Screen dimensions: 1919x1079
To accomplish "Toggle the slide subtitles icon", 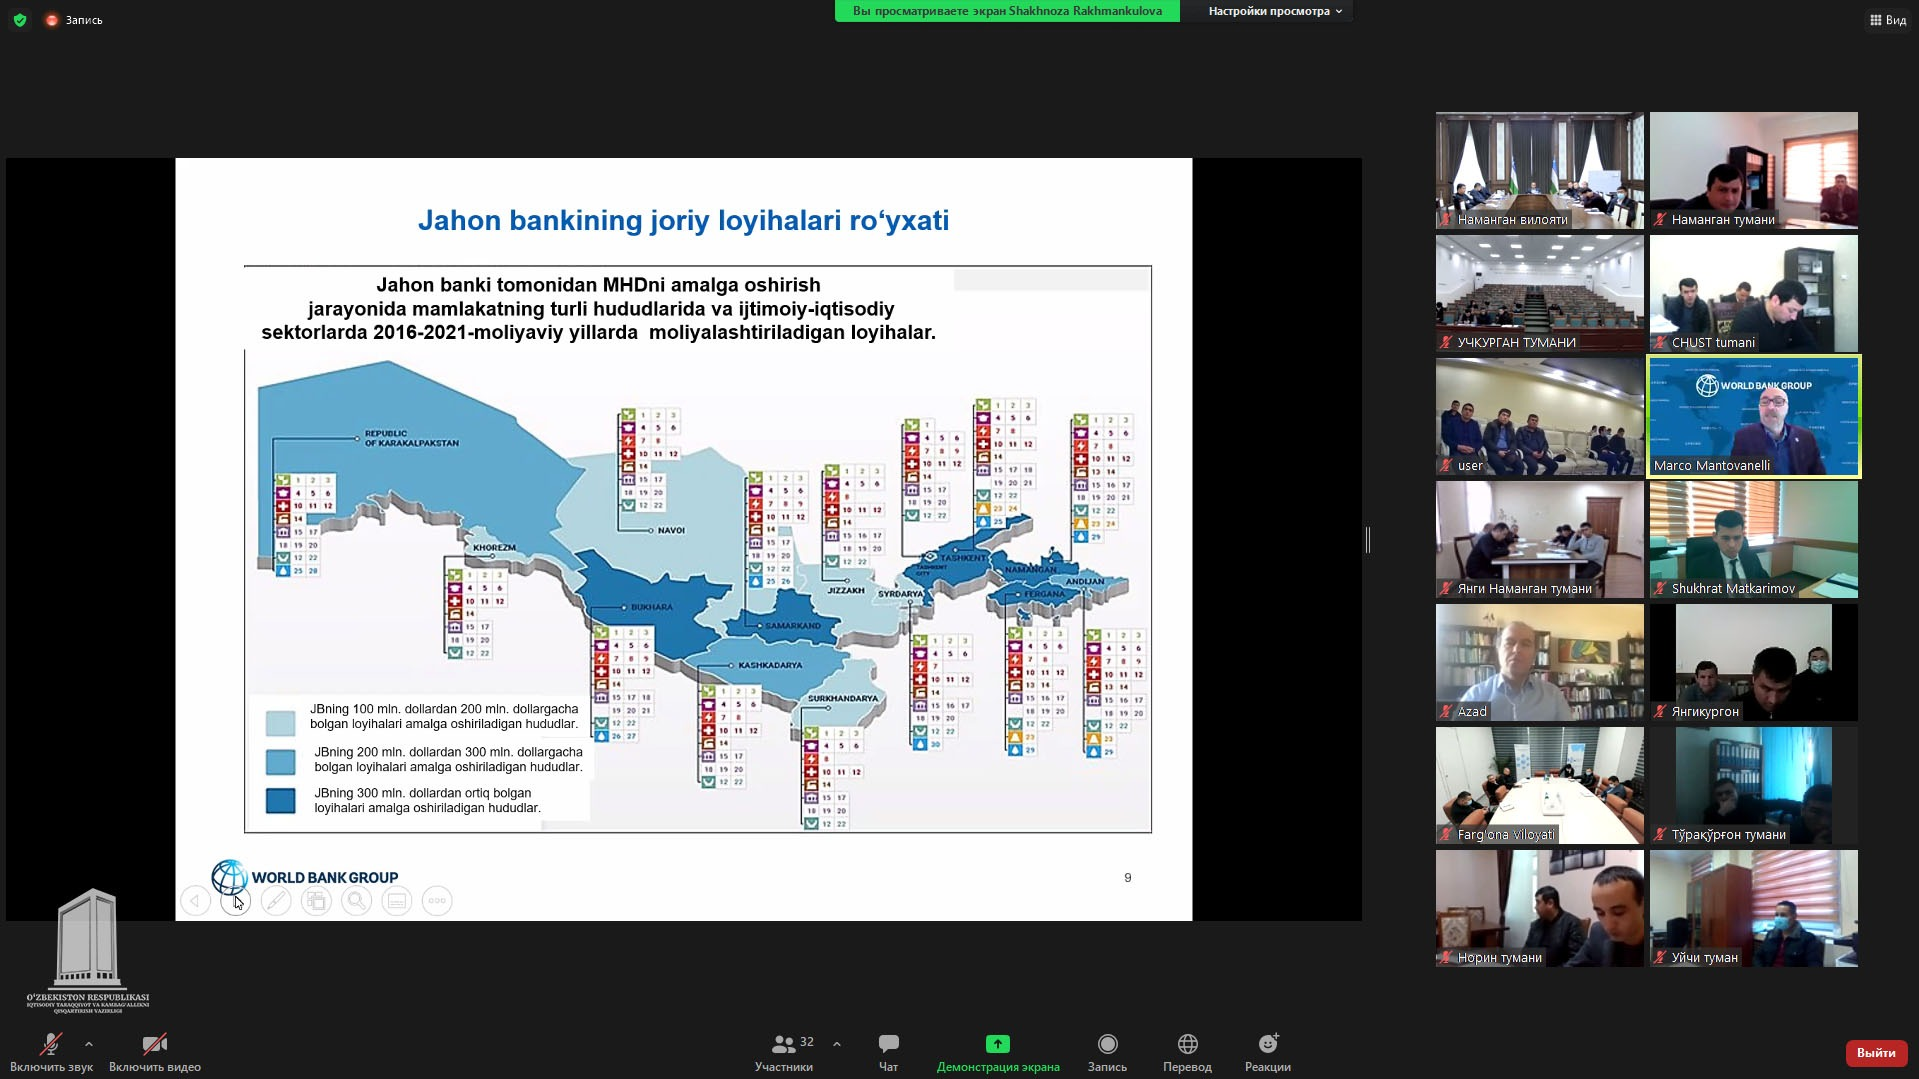I will [x=397, y=901].
